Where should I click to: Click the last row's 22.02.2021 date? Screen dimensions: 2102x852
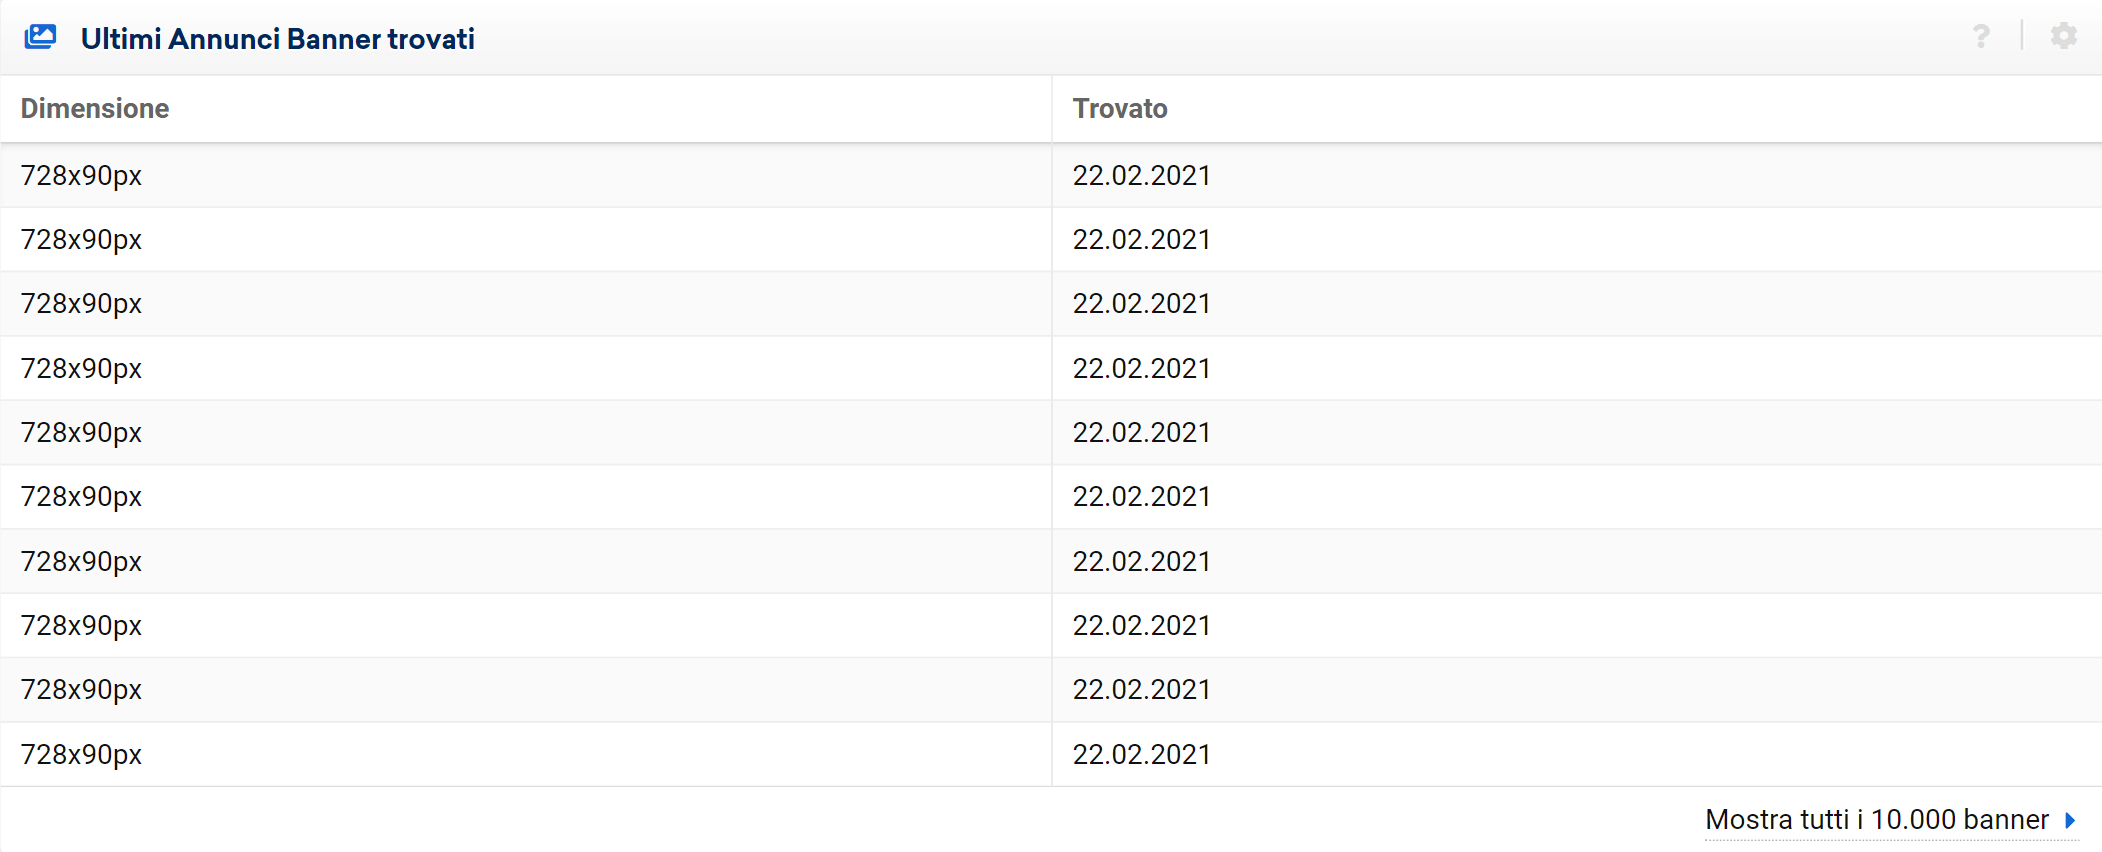pyautogui.click(x=1141, y=755)
